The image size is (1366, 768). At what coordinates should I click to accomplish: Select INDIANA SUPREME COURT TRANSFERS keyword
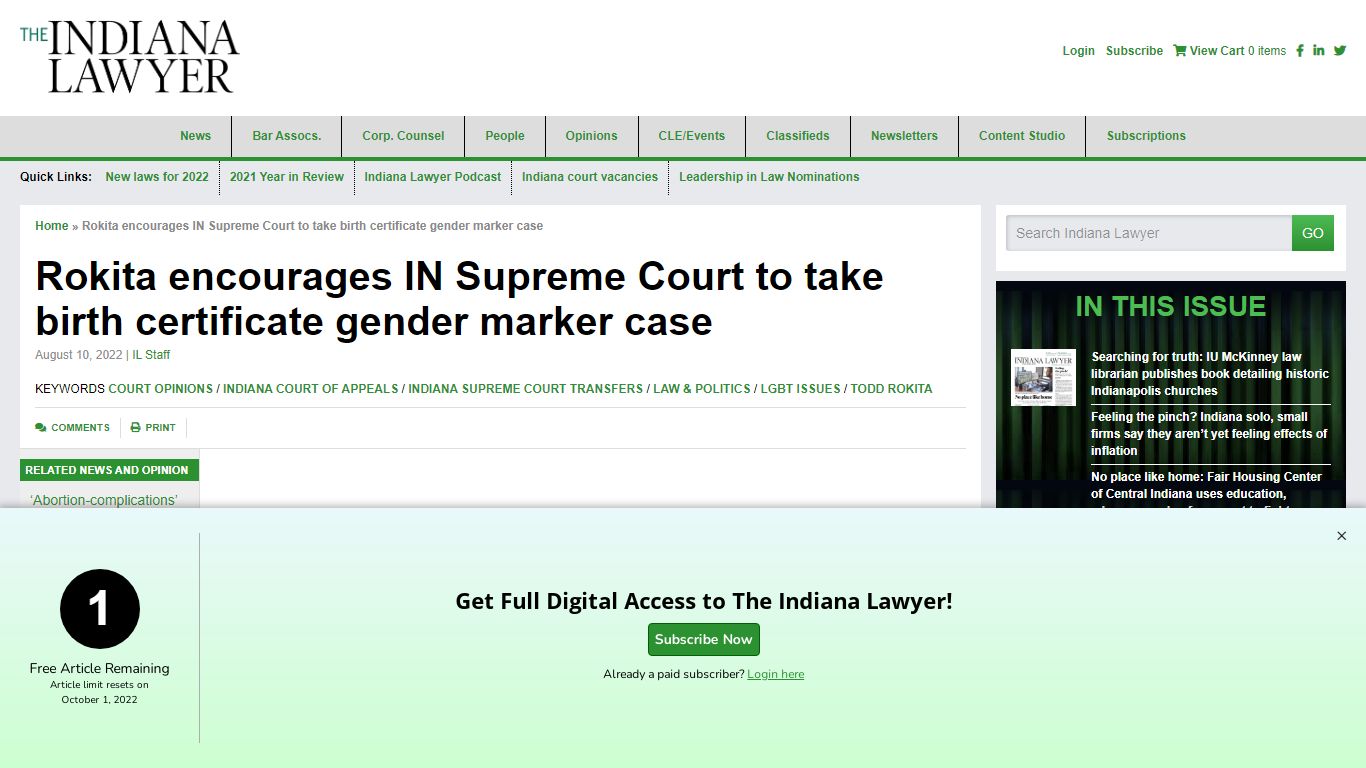525,389
